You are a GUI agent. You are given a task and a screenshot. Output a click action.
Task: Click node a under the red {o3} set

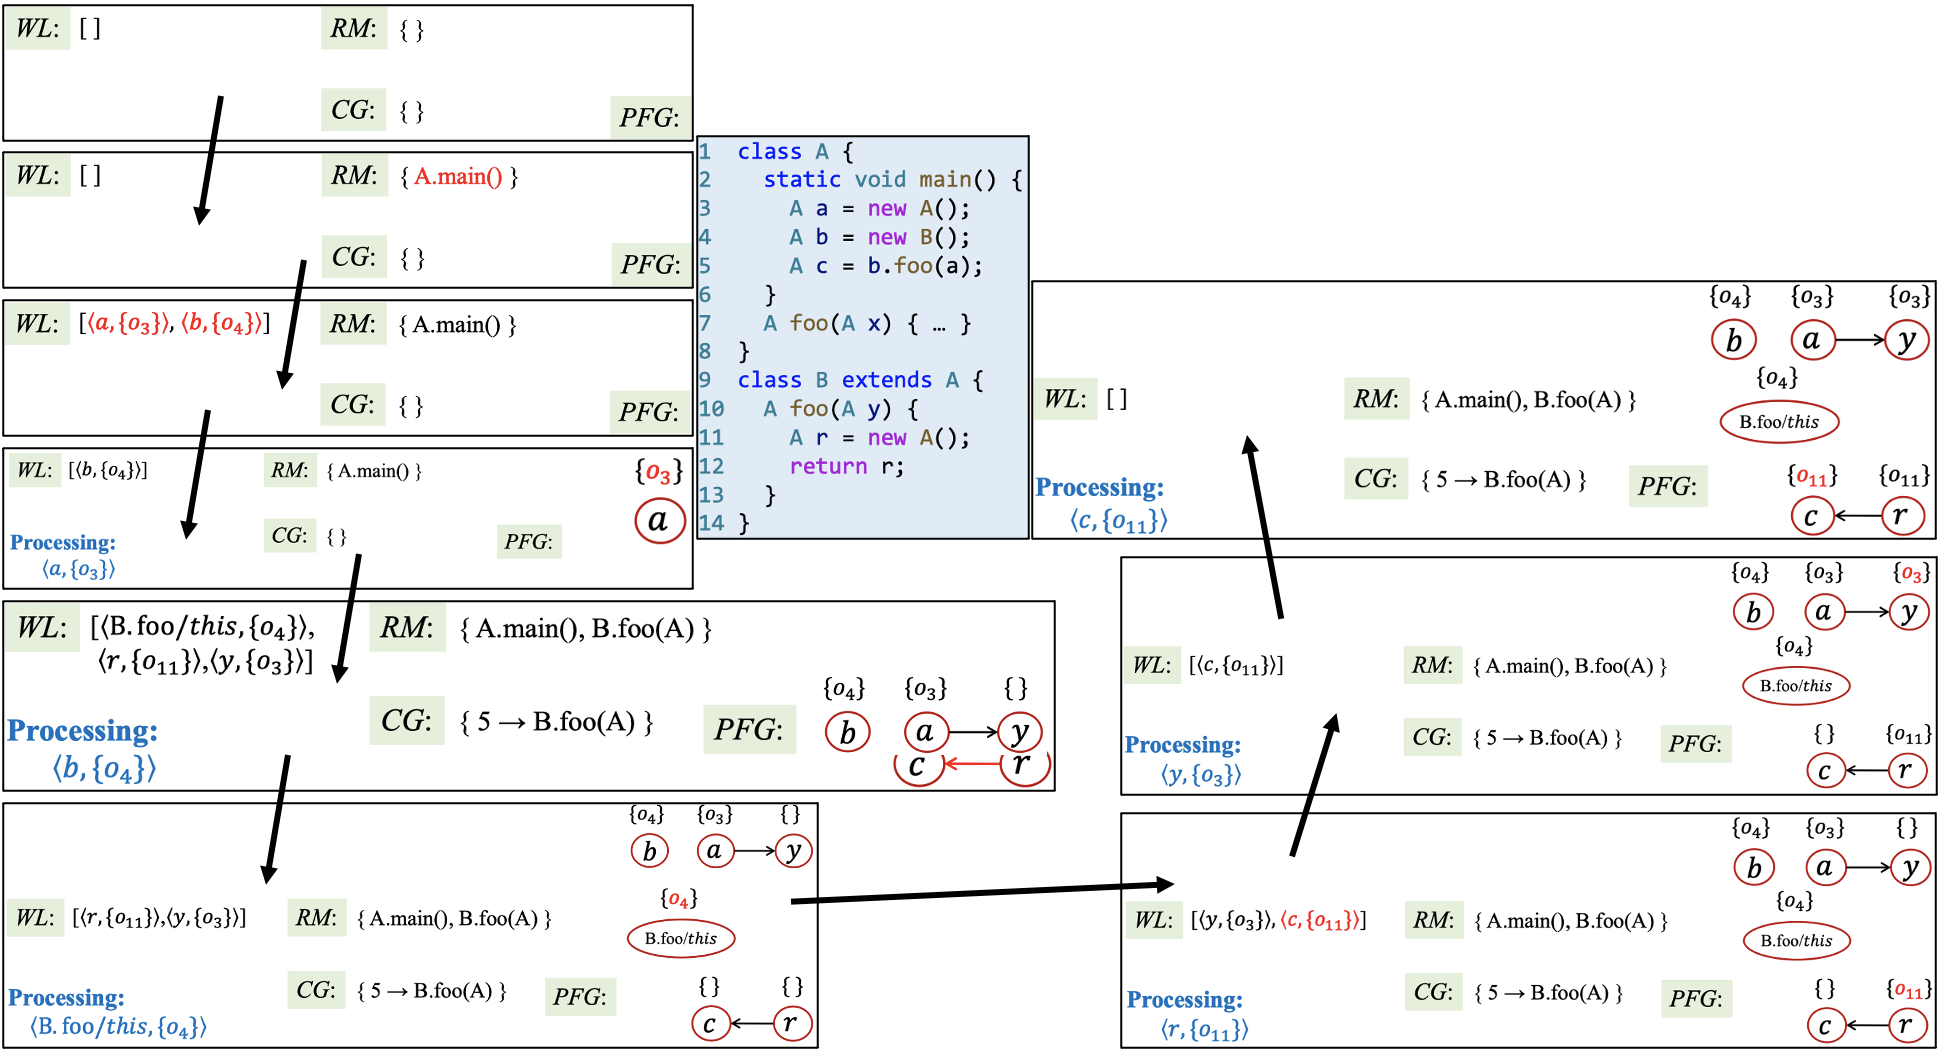pyautogui.click(x=659, y=520)
